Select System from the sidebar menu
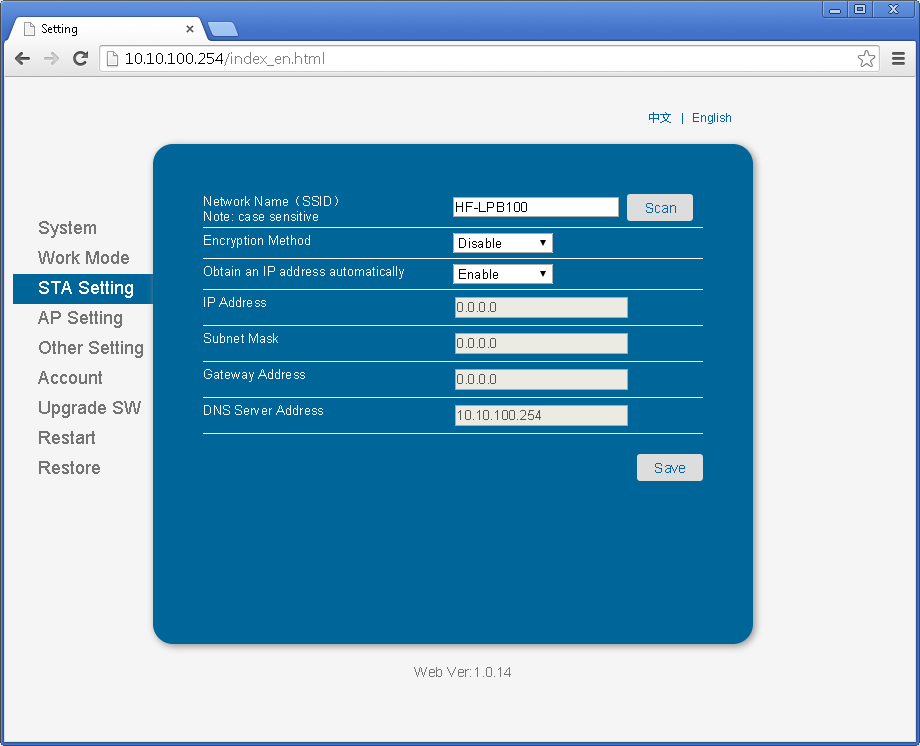Image resolution: width=920 pixels, height=746 pixels. click(67, 228)
